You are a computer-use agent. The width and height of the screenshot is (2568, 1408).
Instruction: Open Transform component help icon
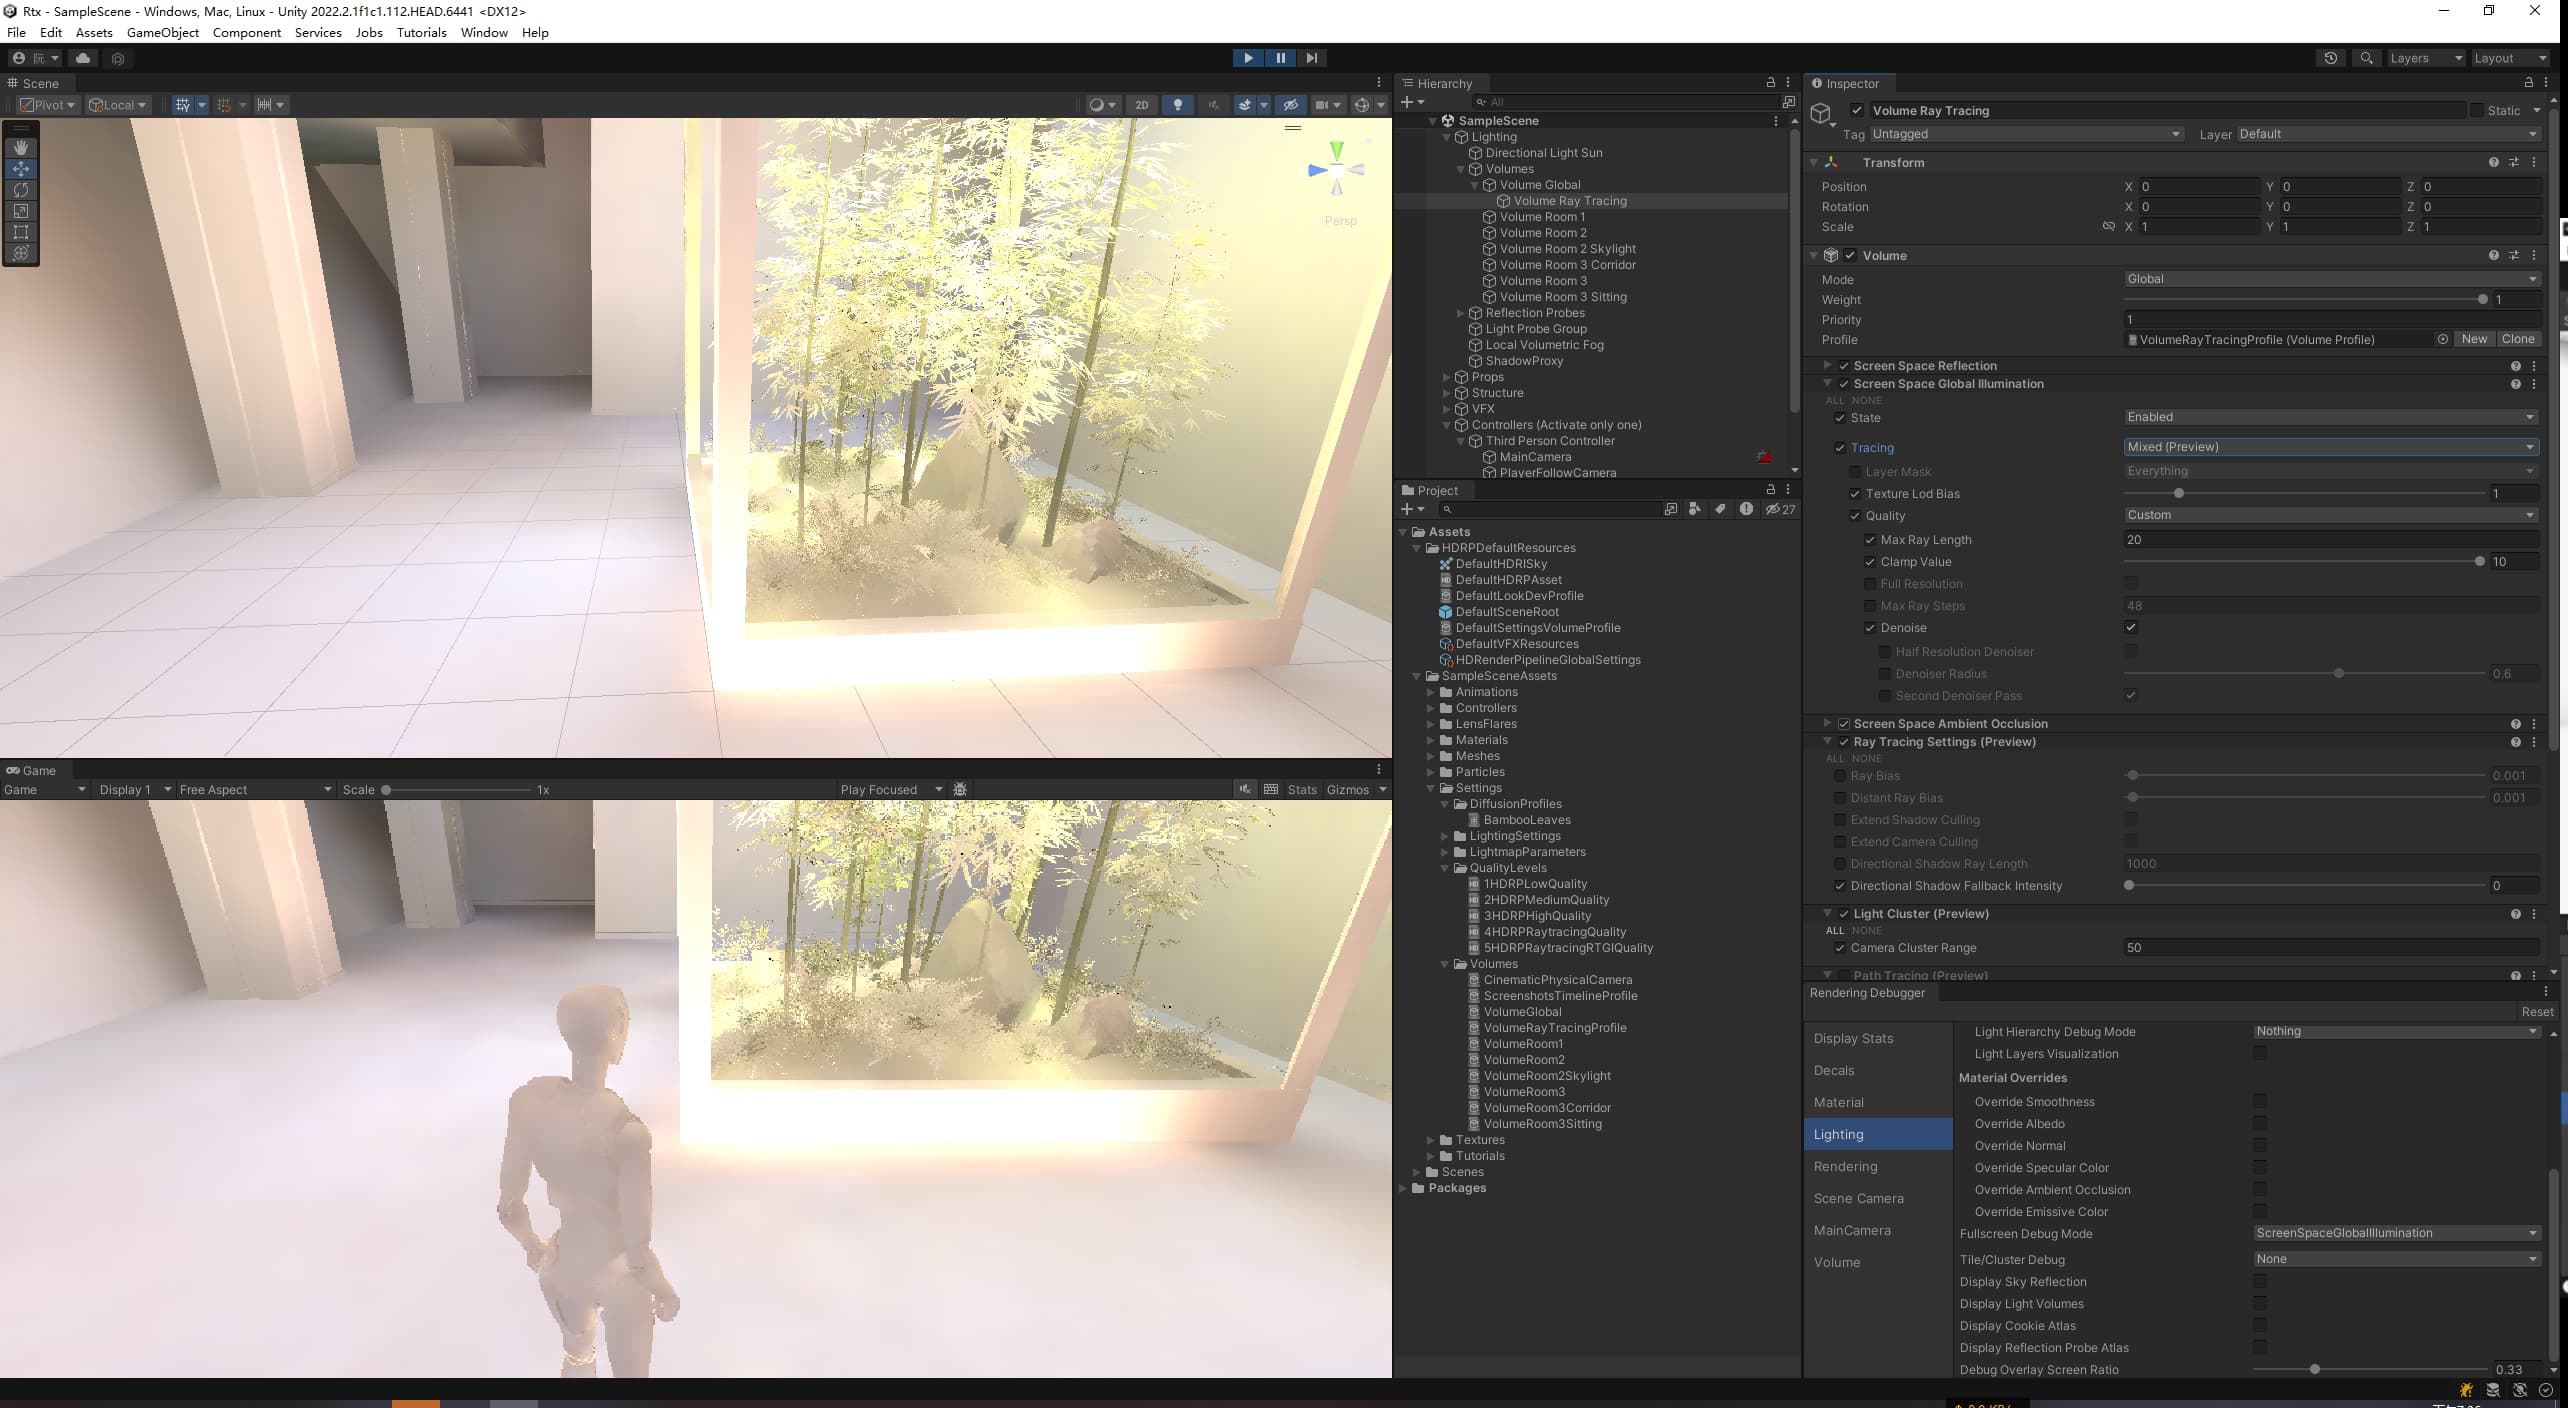(2493, 162)
